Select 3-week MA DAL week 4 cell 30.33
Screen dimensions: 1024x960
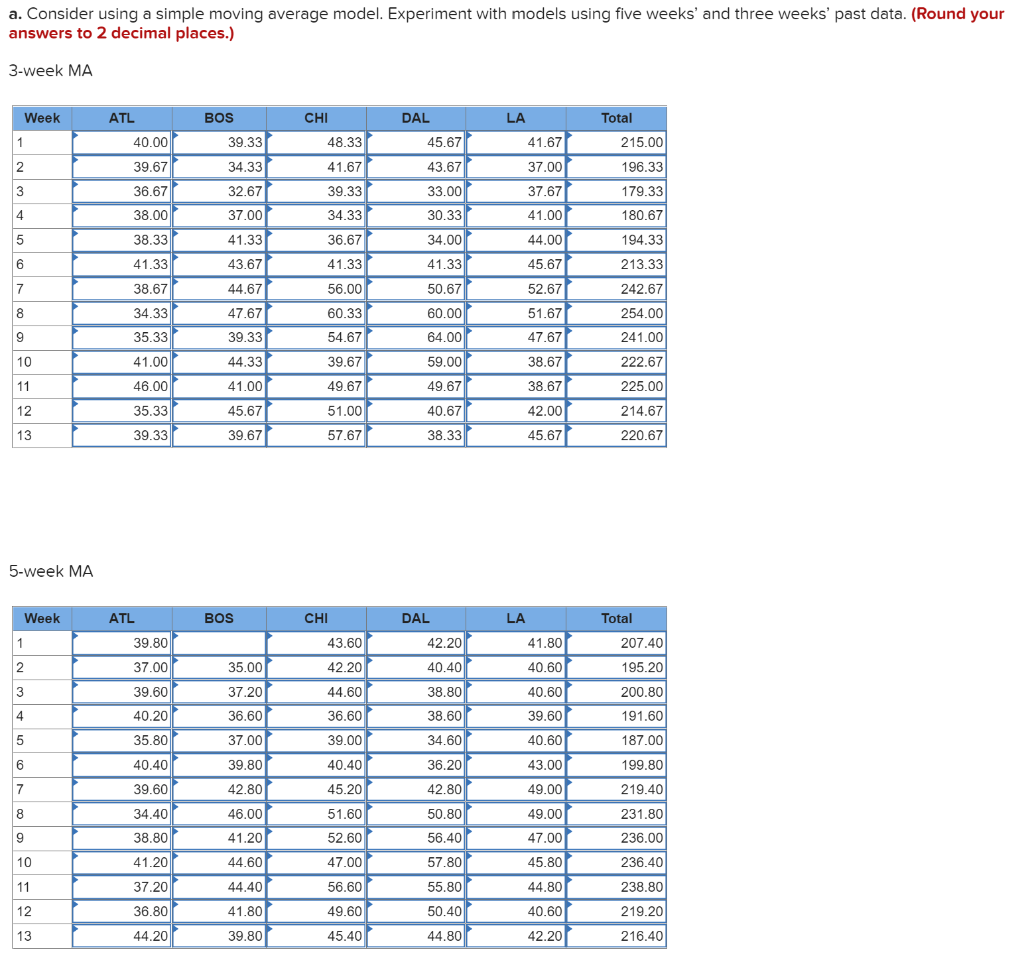click(417, 216)
